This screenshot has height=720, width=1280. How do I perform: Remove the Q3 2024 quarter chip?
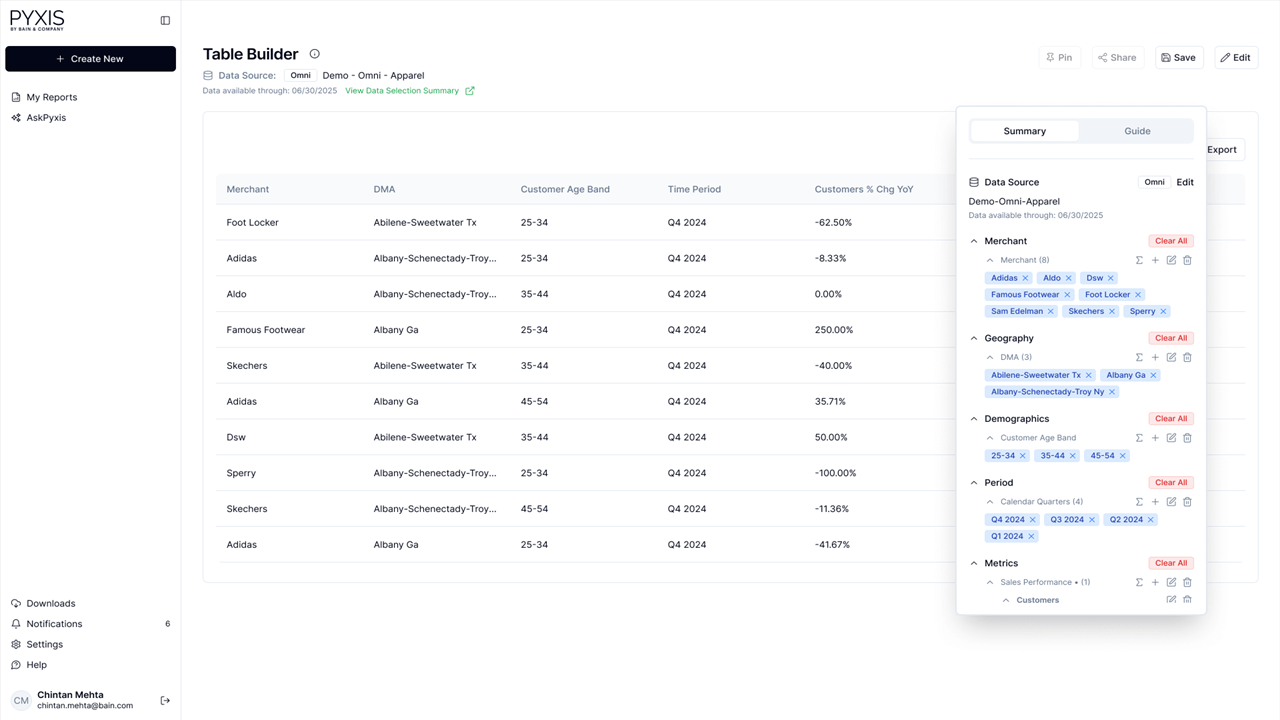[x=1092, y=520]
